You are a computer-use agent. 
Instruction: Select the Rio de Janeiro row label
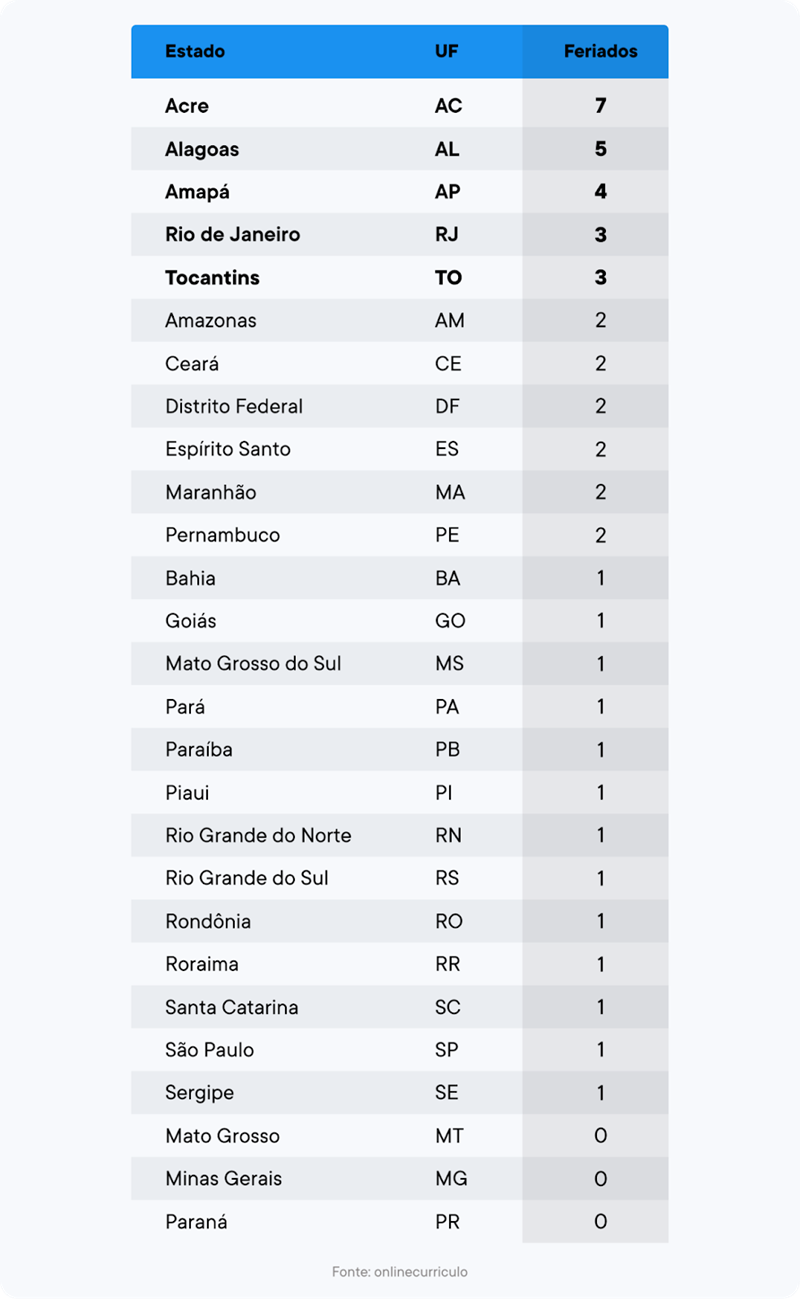pos(232,235)
